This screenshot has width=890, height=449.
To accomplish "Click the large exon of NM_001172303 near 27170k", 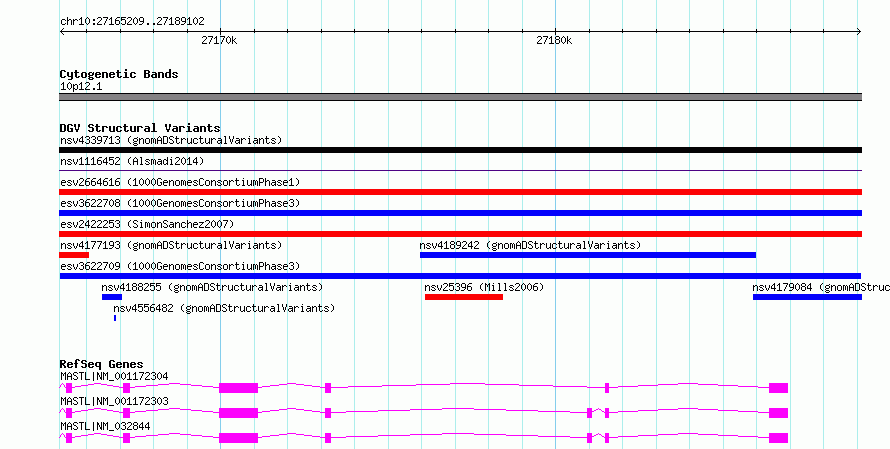I will click(x=238, y=413).
